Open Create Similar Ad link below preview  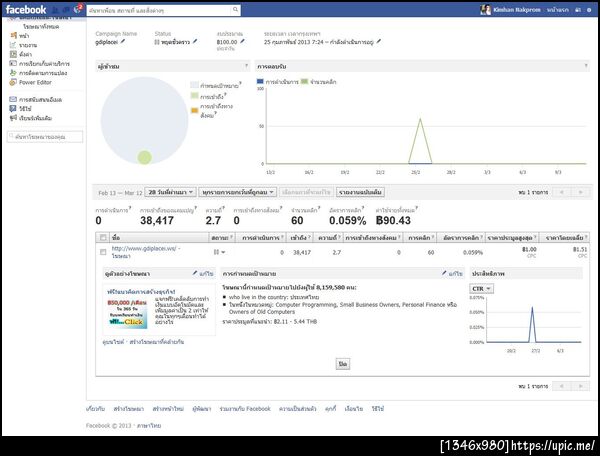(157, 342)
